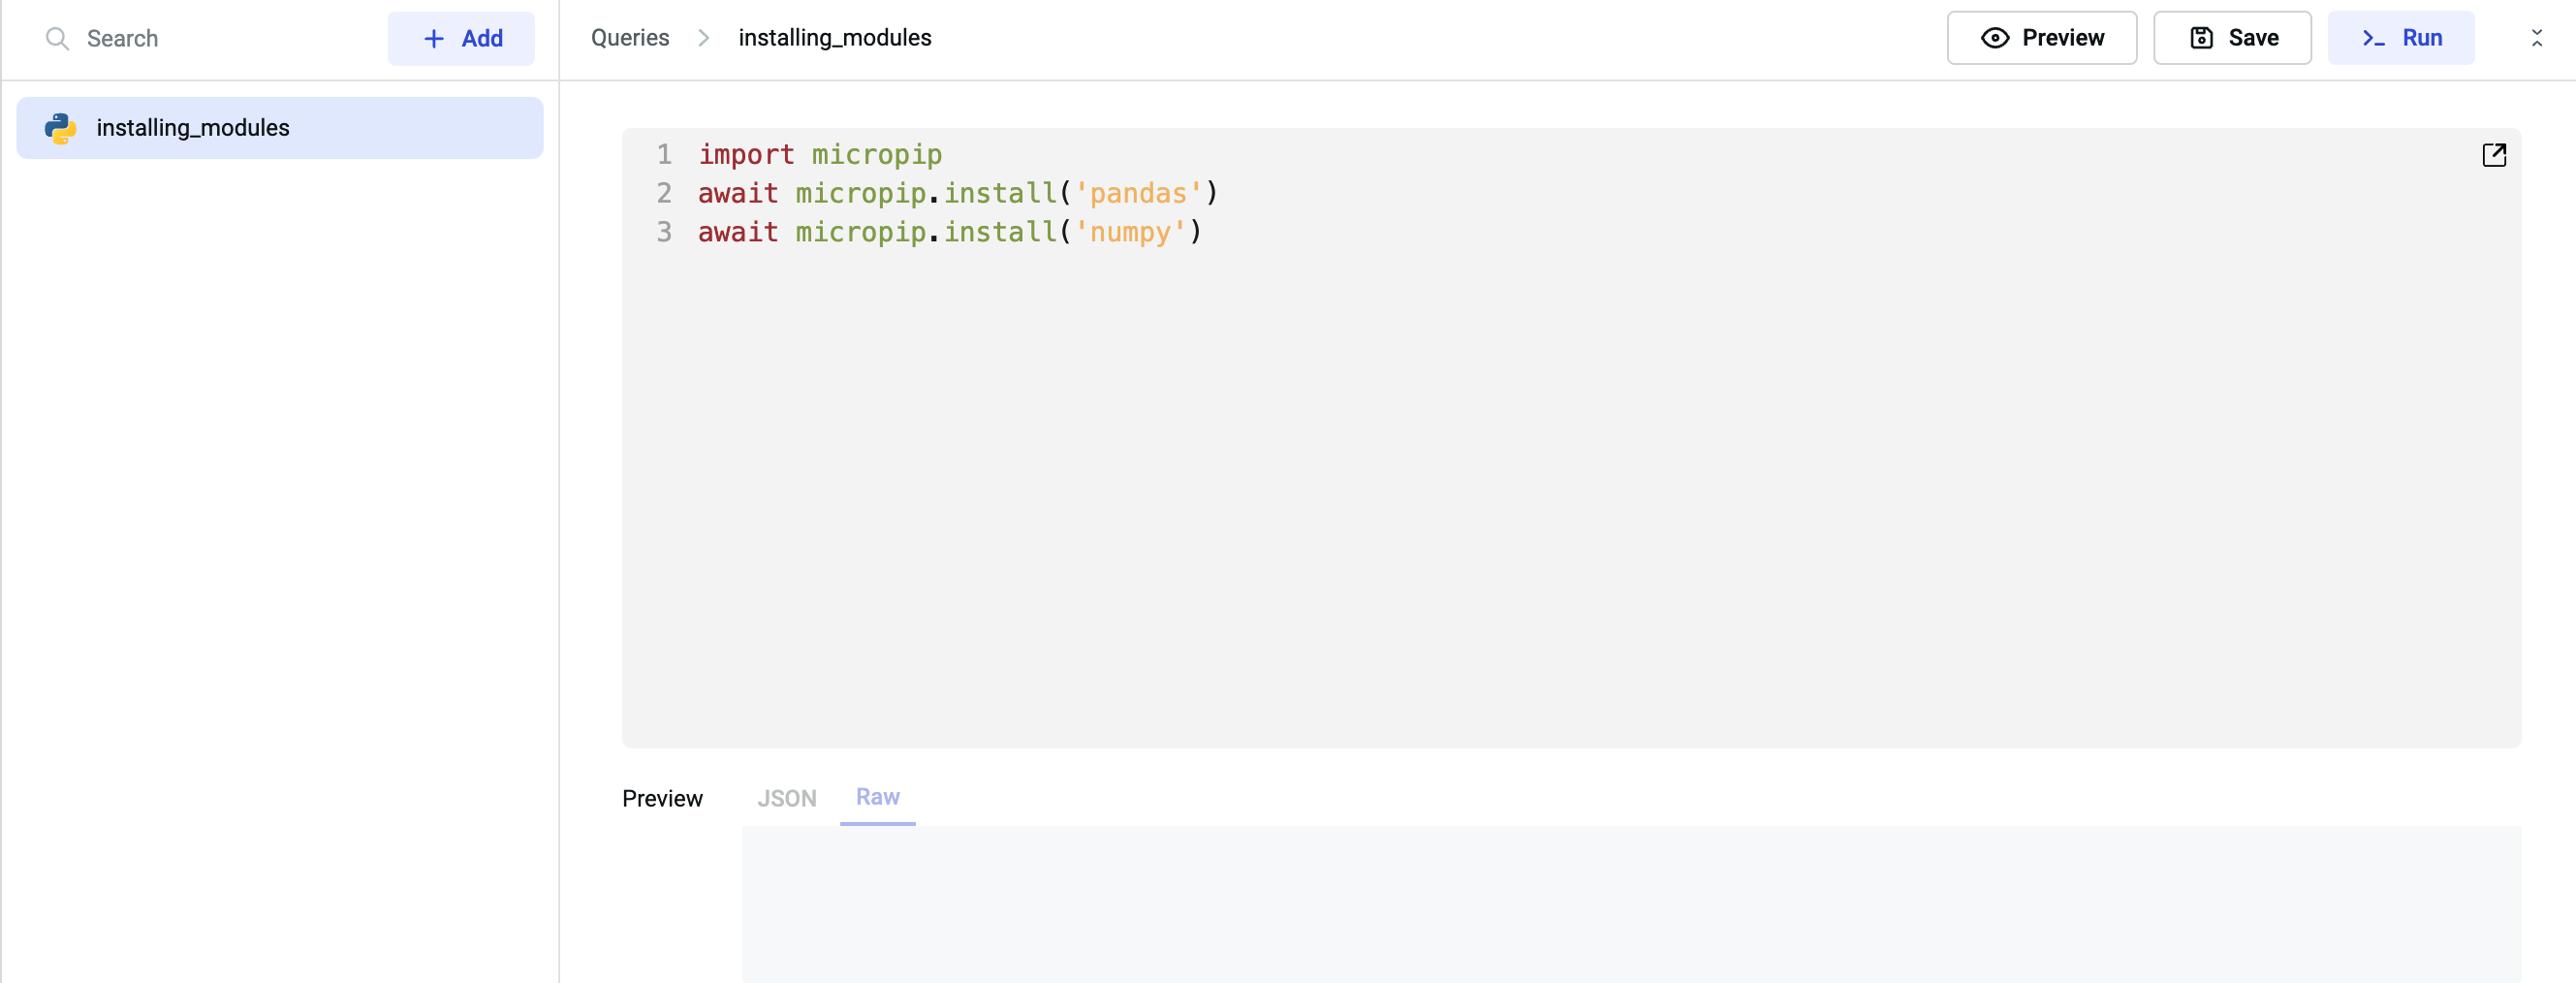Image resolution: width=2576 pixels, height=983 pixels.
Task: Go to Queries via breadcrumb
Action: coord(629,38)
